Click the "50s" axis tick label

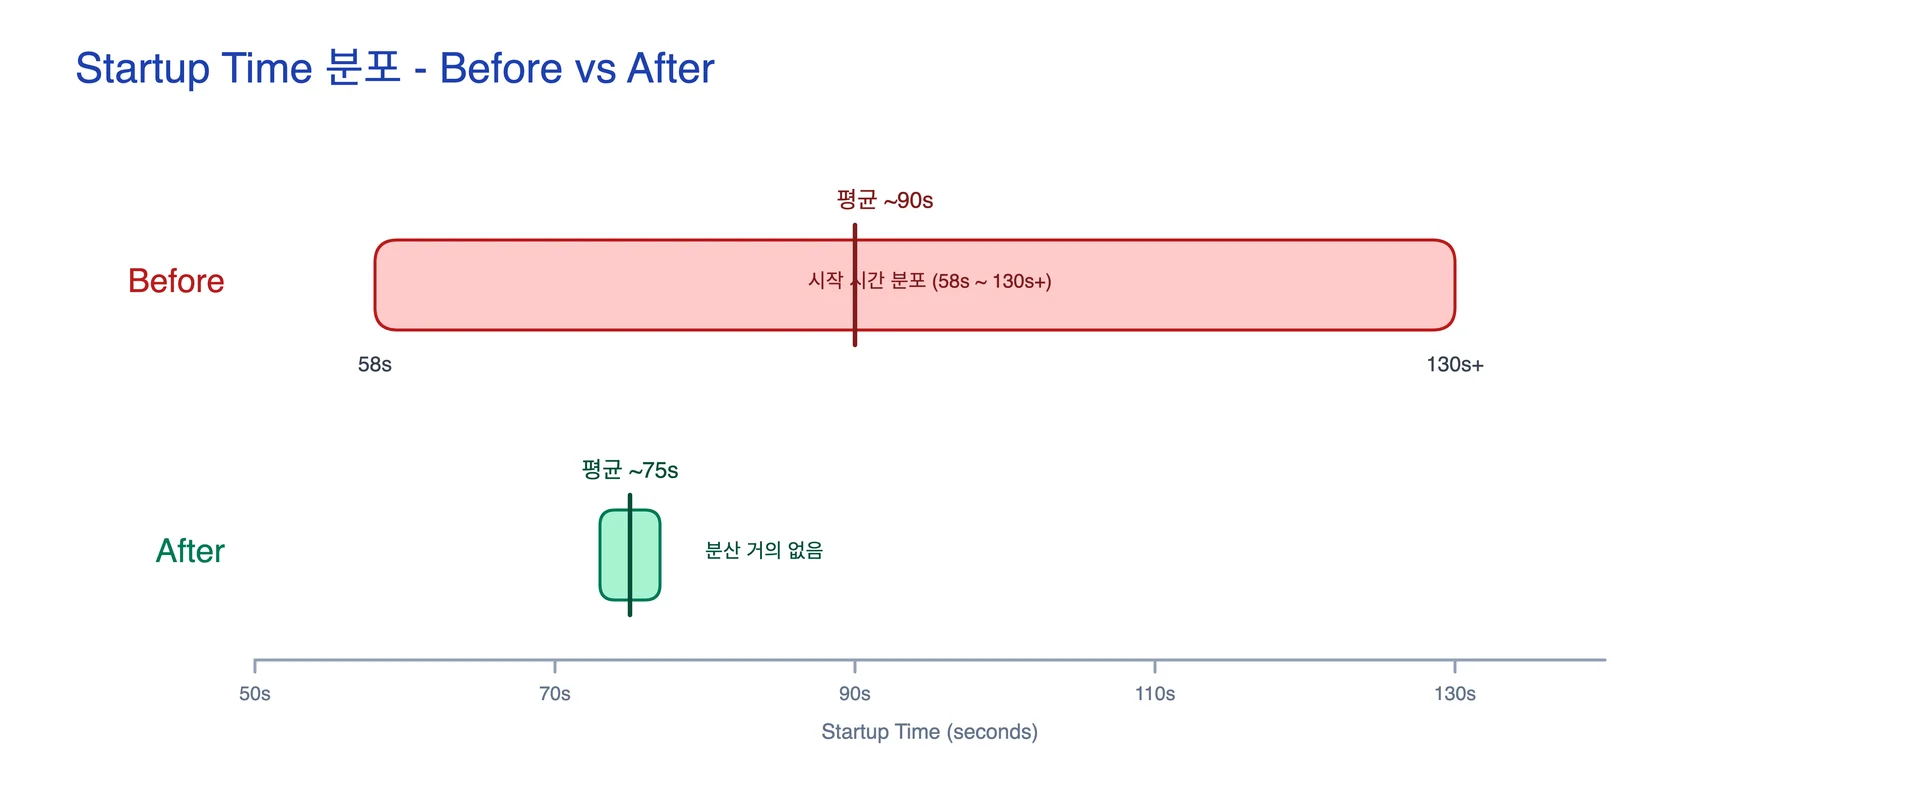click(255, 694)
